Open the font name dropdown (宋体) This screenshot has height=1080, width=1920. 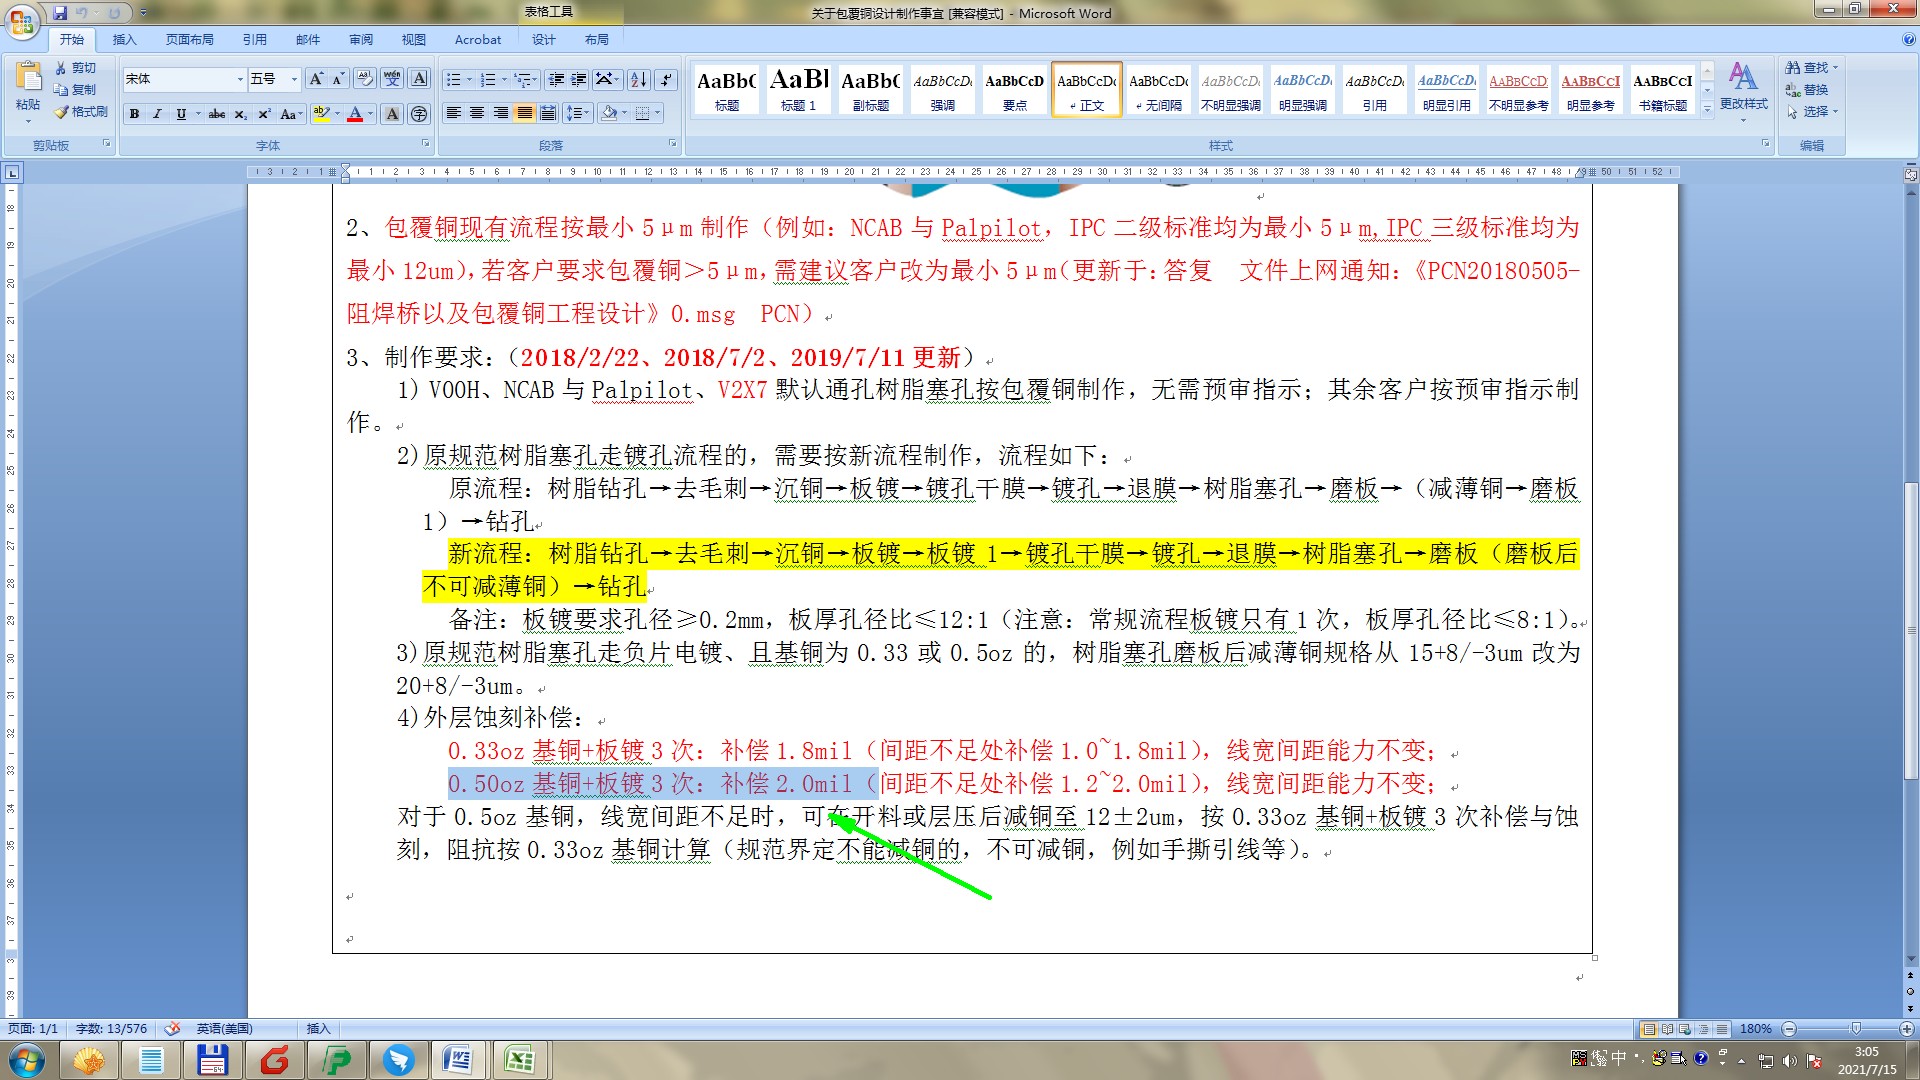[x=240, y=79]
